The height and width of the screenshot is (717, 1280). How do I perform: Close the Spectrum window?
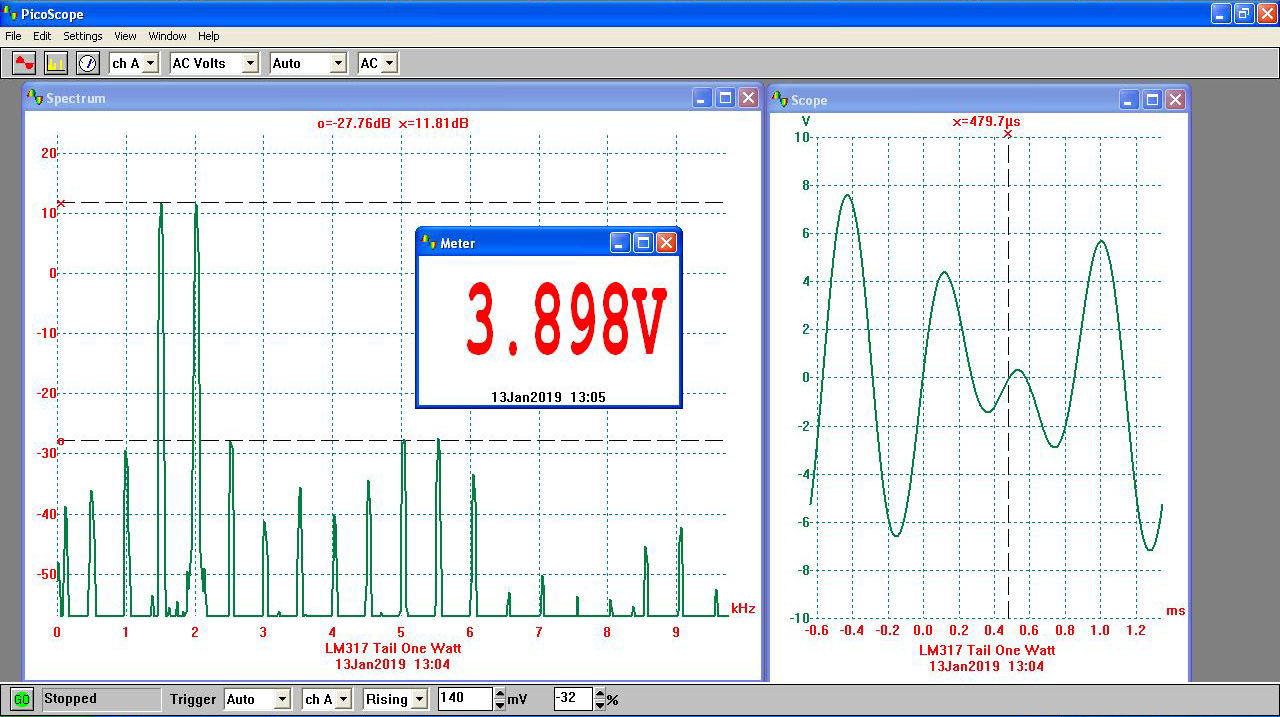(x=747, y=98)
